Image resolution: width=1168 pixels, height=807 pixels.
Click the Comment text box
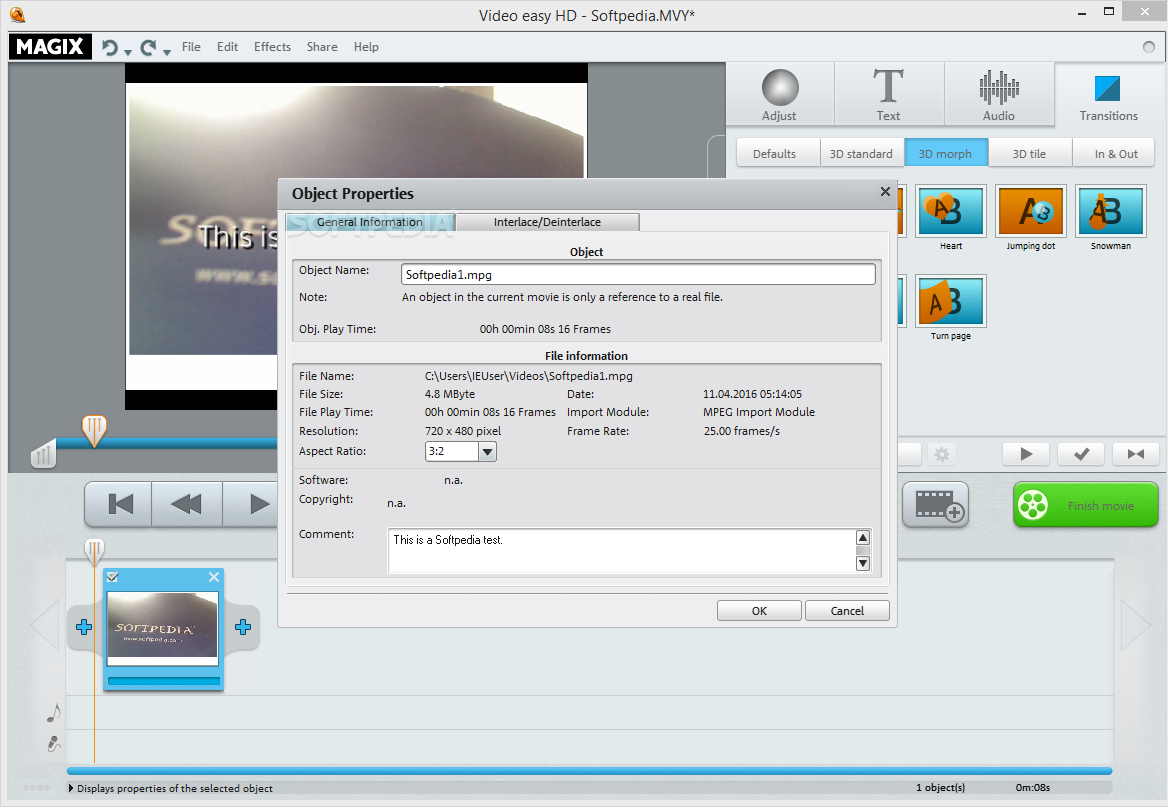point(622,551)
